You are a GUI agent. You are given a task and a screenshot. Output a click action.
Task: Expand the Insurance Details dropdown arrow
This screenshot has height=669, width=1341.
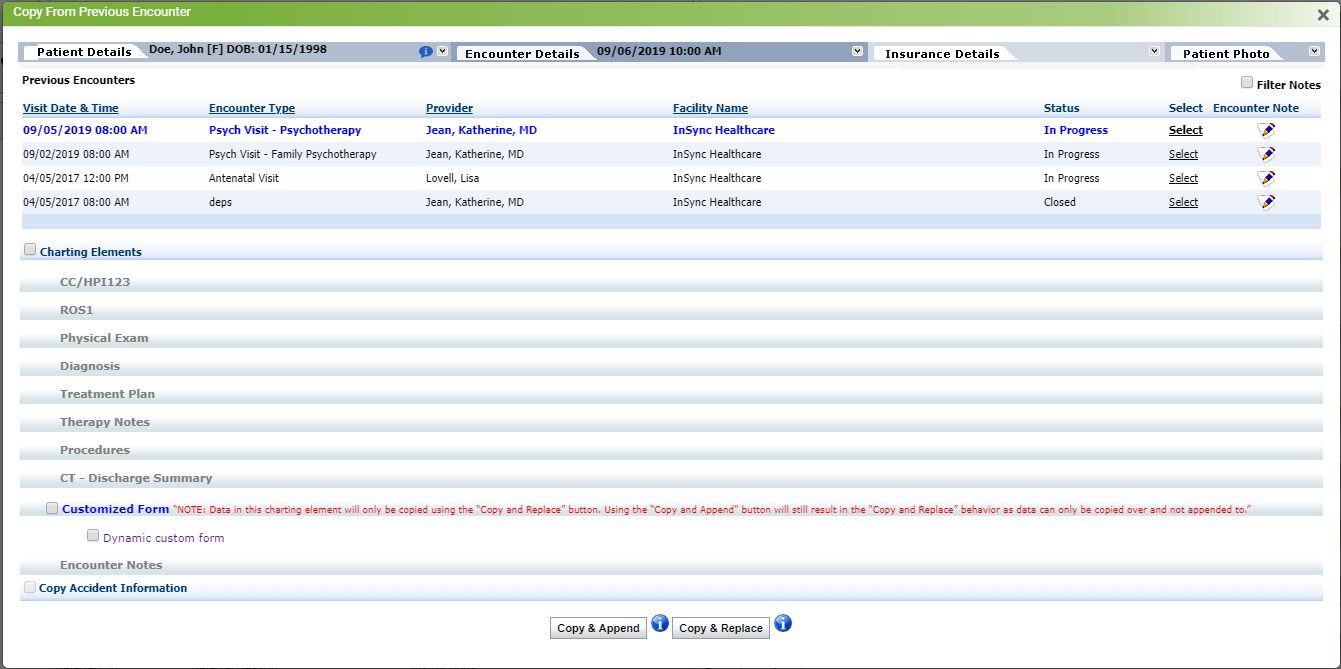tap(1154, 51)
